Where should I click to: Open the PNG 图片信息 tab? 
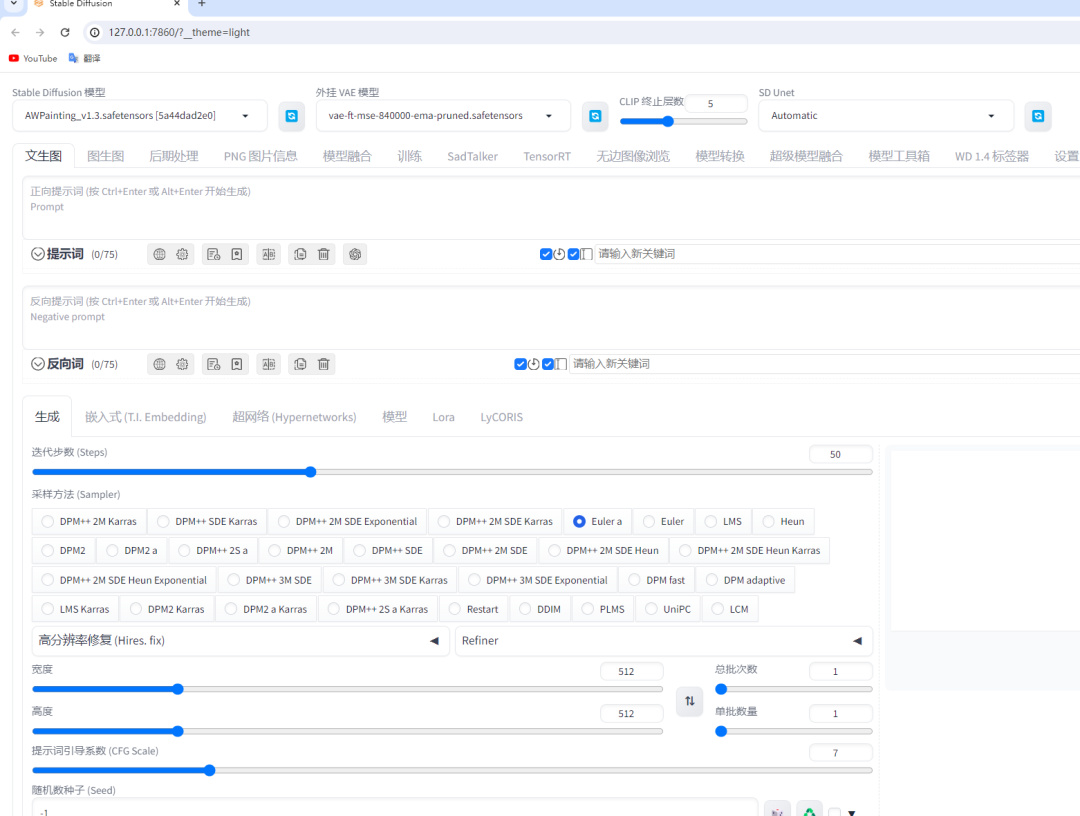point(260,156)
